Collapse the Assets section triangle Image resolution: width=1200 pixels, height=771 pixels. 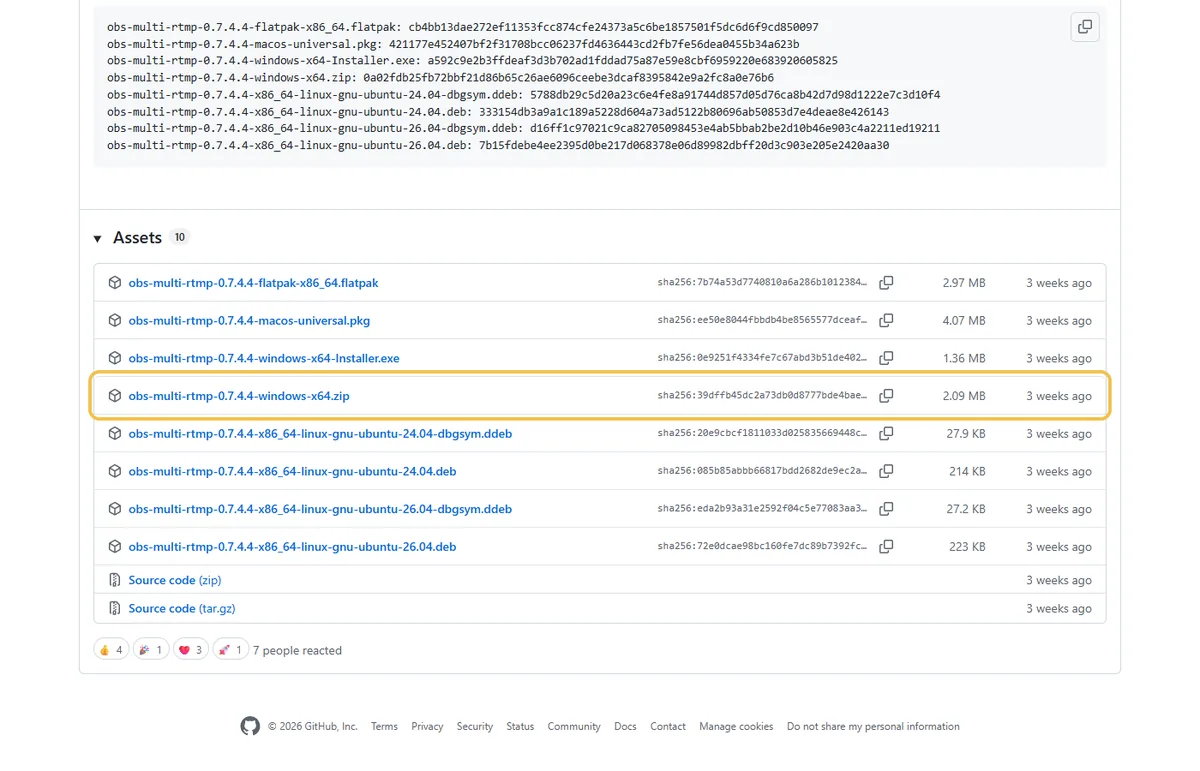[x=98, y=239]
